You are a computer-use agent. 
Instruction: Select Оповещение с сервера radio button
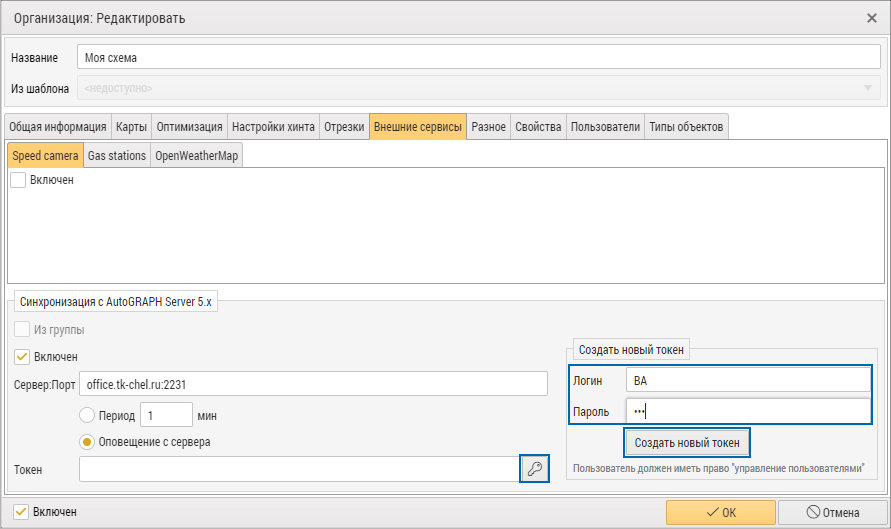(87, 441)
